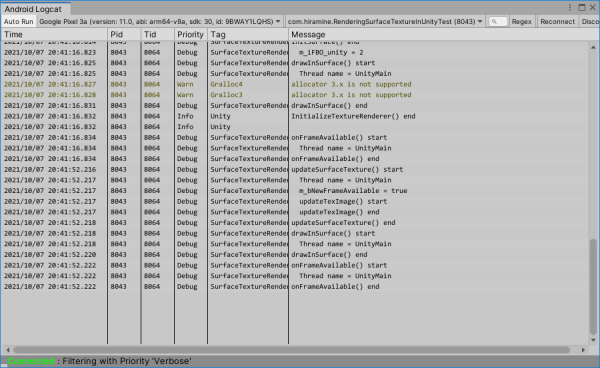Select the Gralloc4 warning log row
This screenshot has height=368, width=600.
295,84
